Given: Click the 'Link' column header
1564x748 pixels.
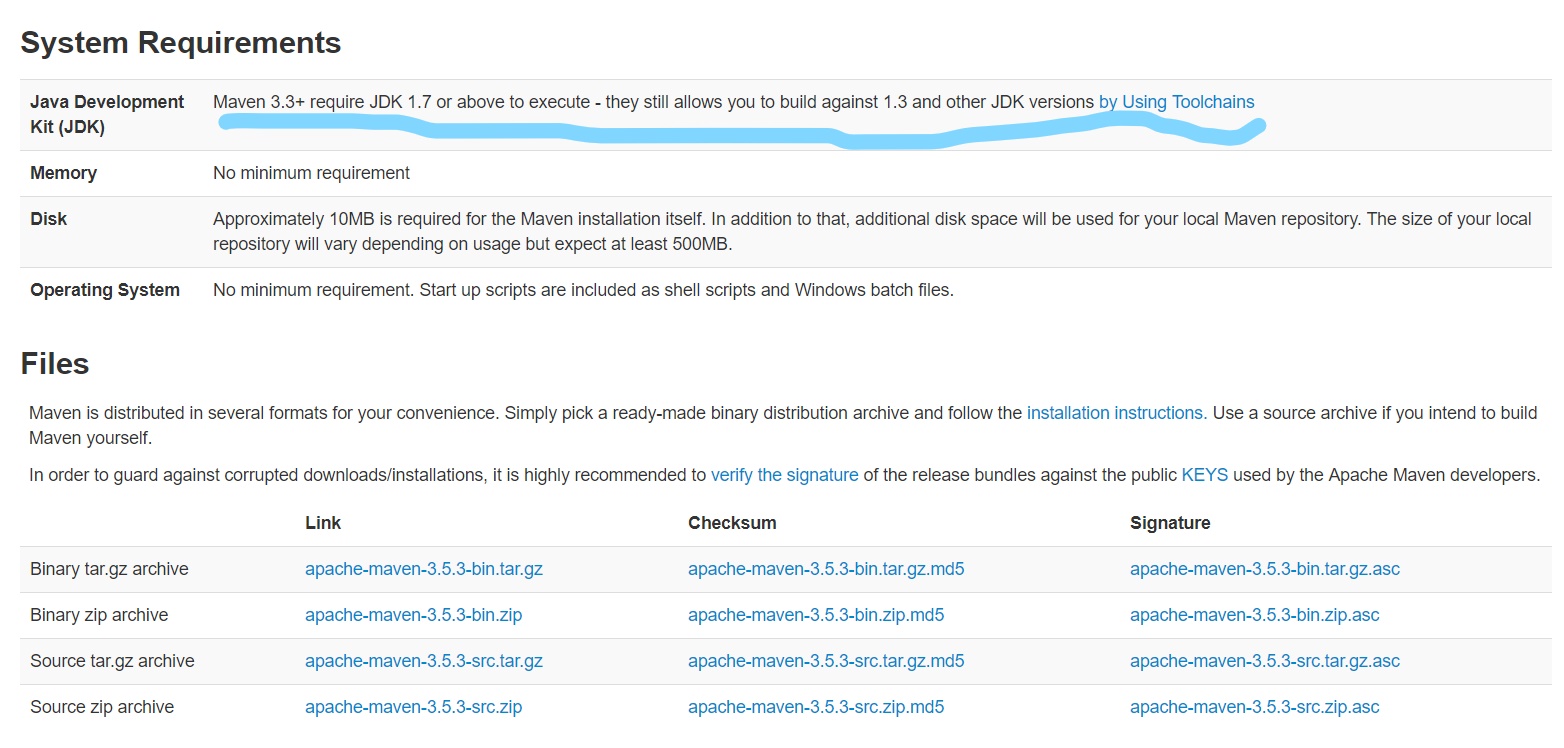Looking at the screenshot, I should 323,523.
